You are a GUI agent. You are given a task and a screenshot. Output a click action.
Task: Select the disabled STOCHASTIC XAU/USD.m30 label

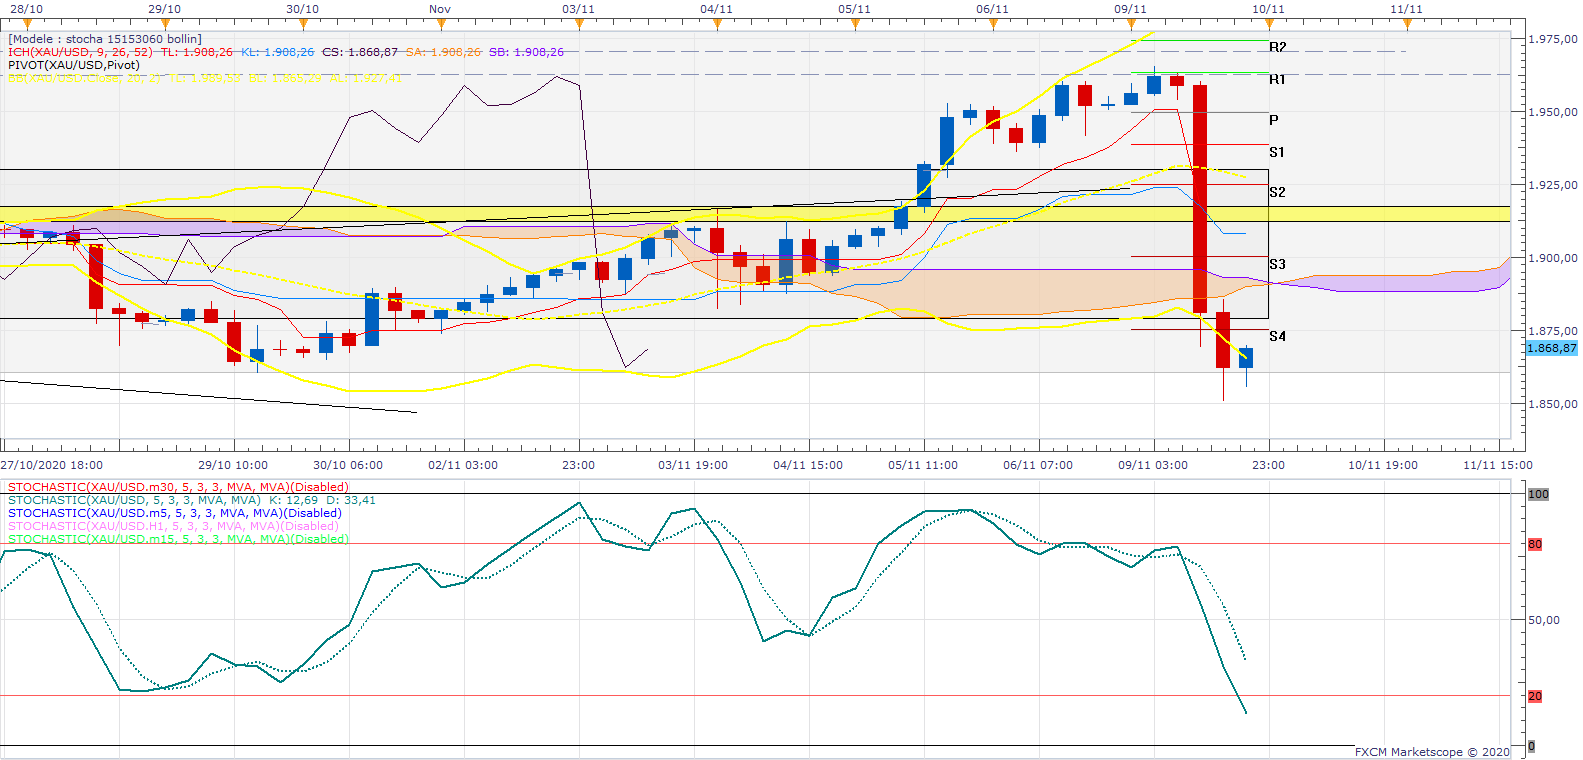(x=178, y=487)
